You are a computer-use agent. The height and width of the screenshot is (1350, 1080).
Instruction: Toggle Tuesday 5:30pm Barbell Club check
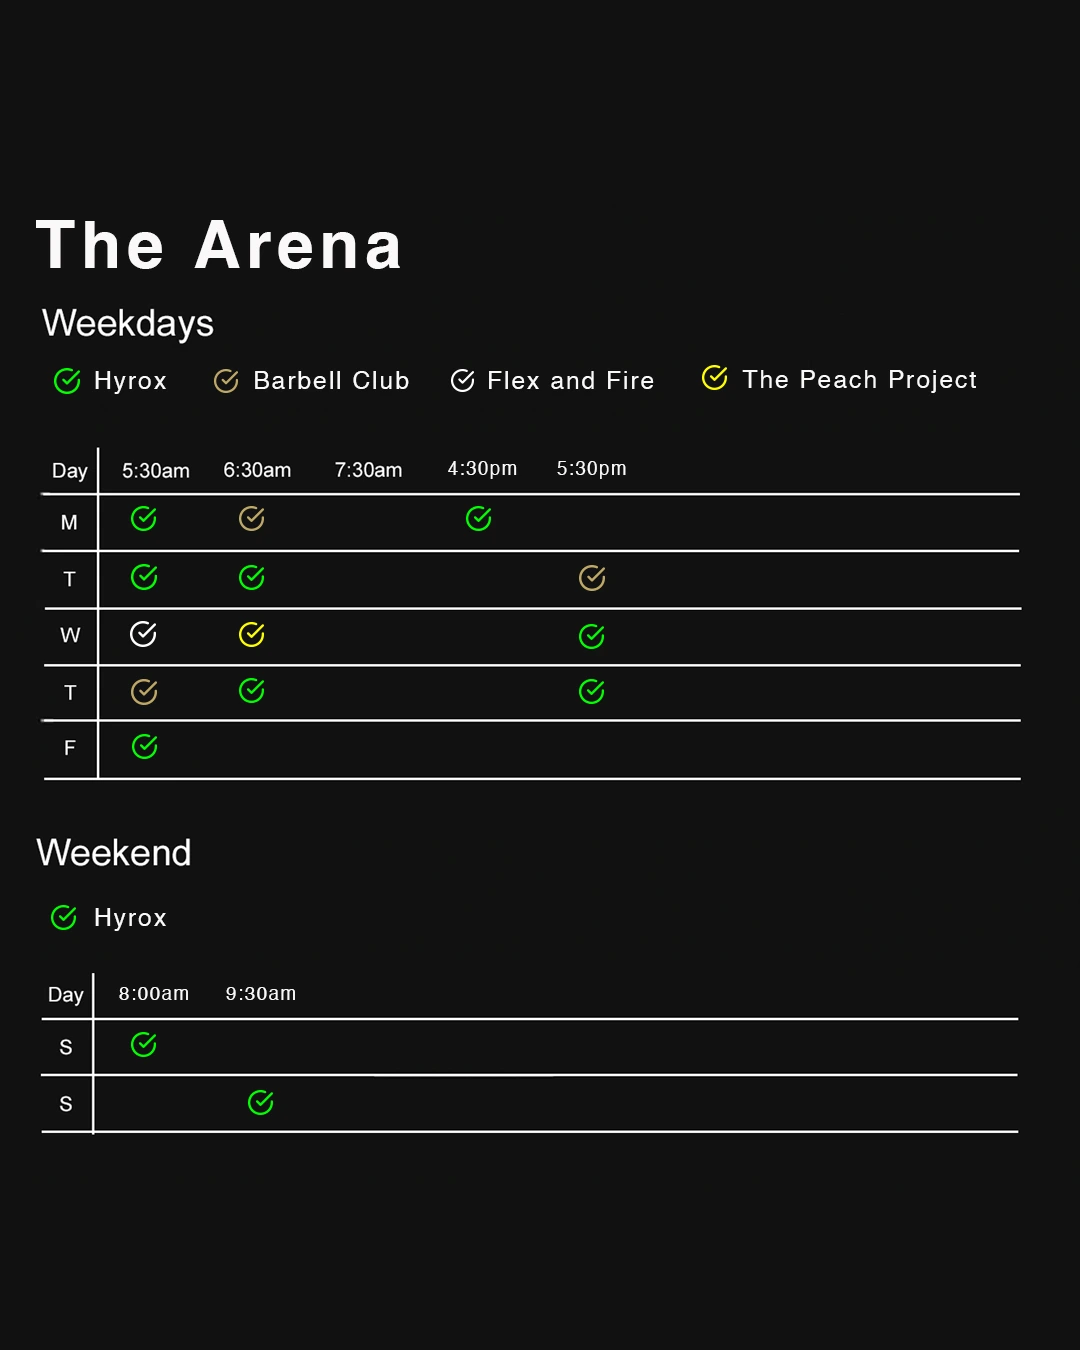592,578
